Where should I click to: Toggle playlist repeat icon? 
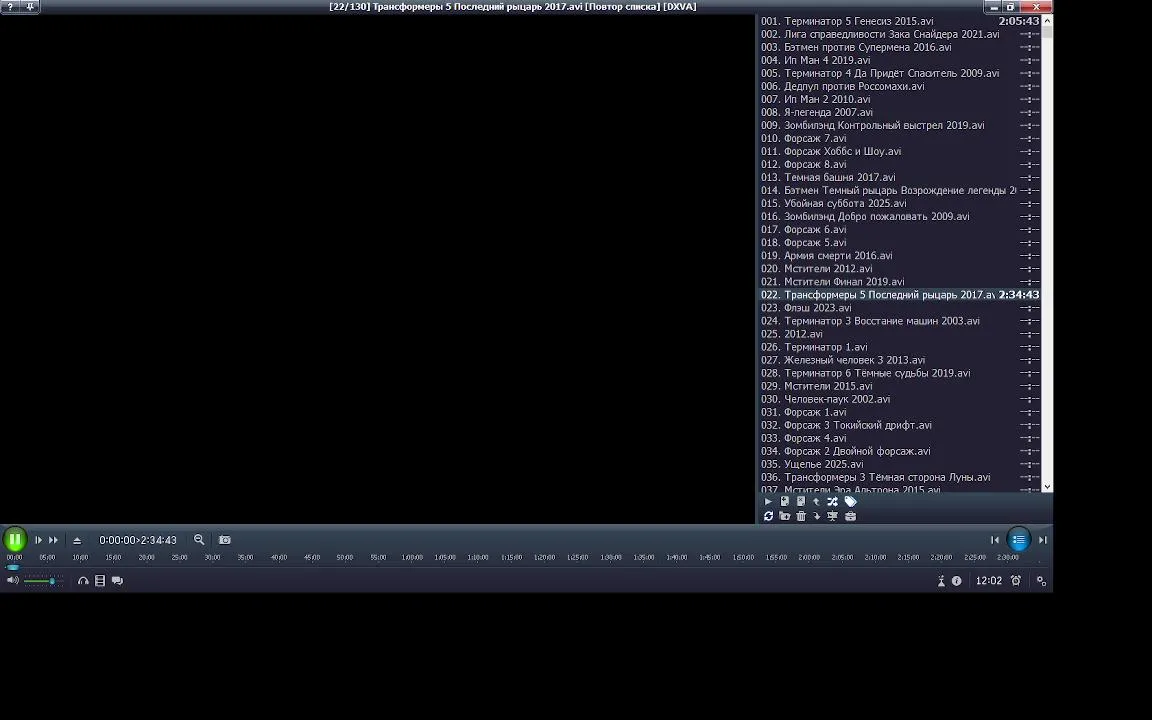click(768, 516)
